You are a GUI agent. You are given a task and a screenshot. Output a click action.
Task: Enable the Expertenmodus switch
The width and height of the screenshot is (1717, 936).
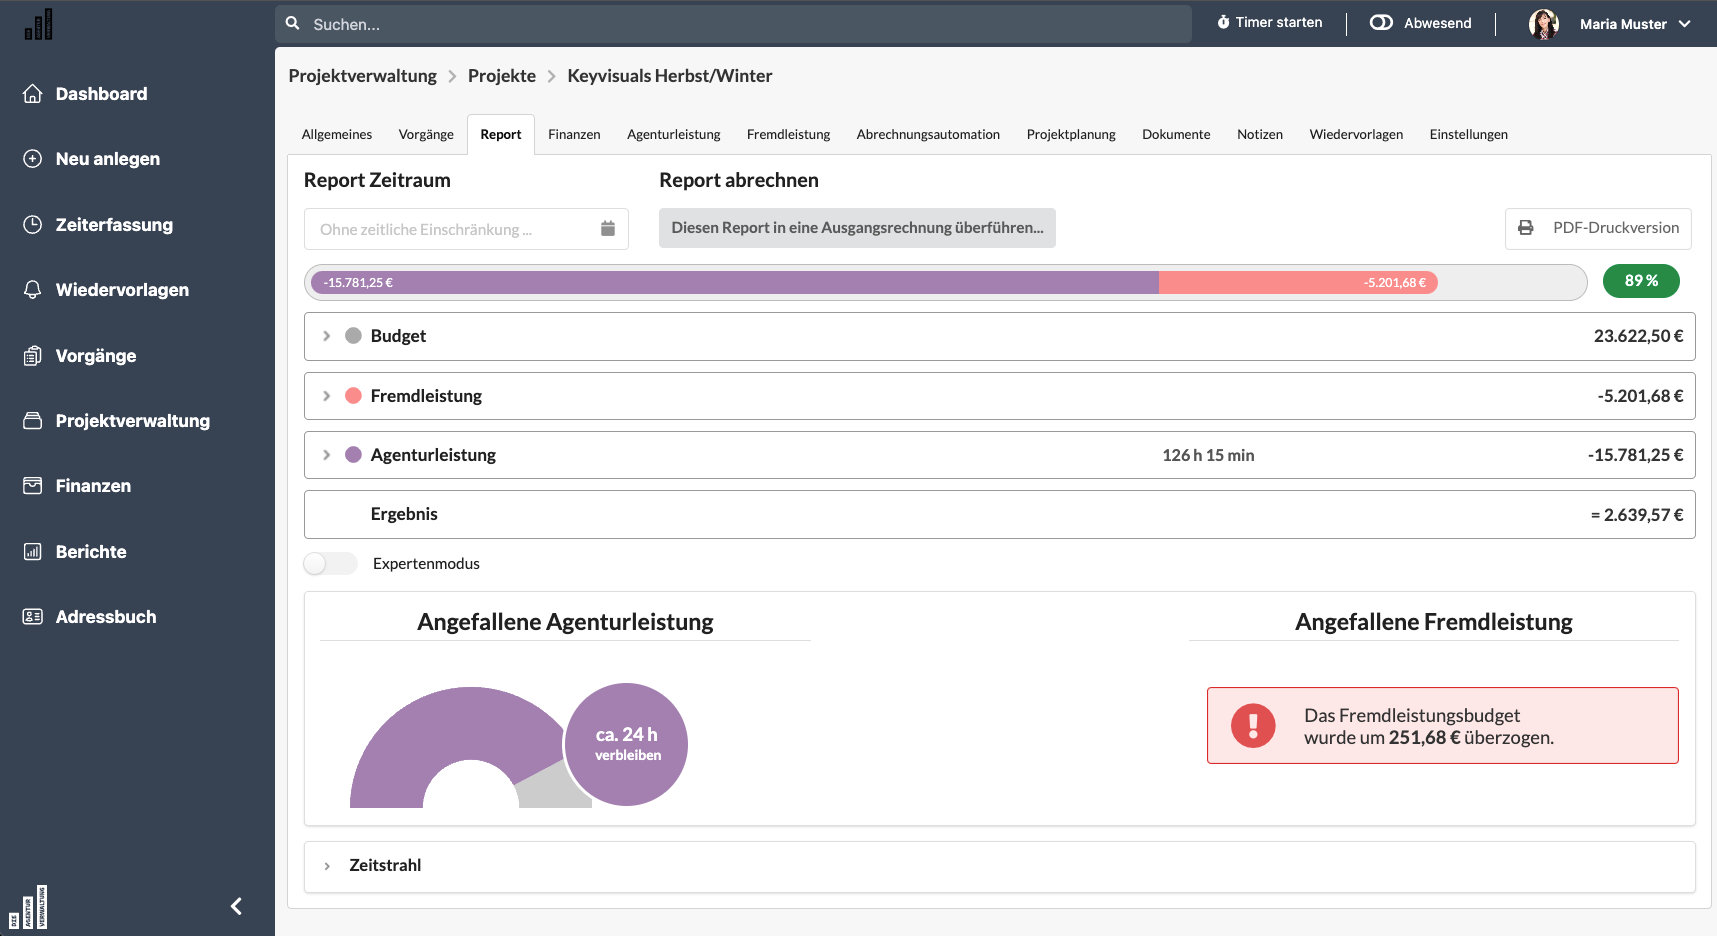coord(330,564)
